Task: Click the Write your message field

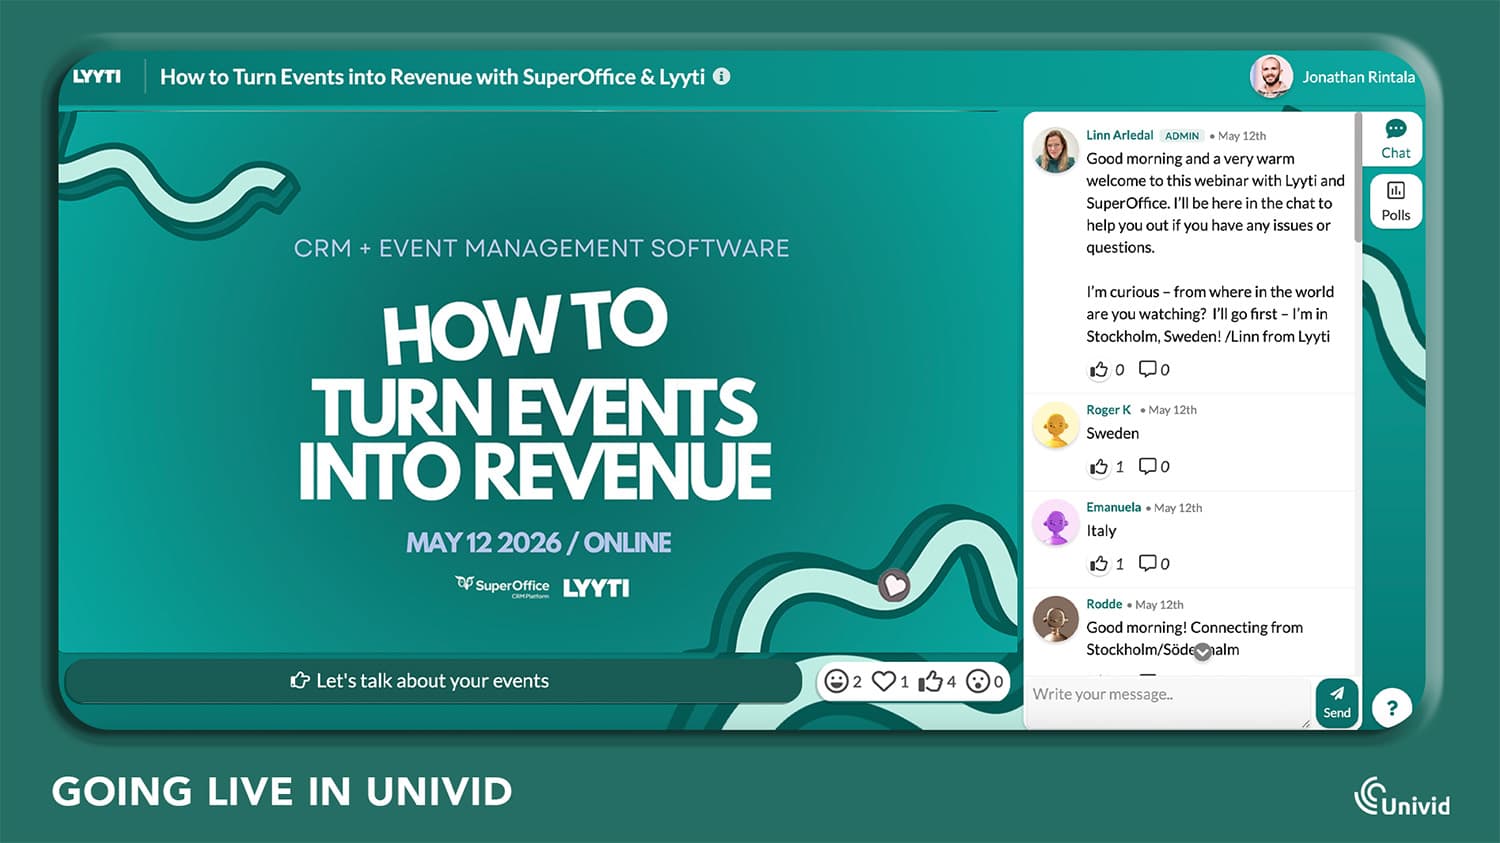Action: click(x=1168, y=702)
